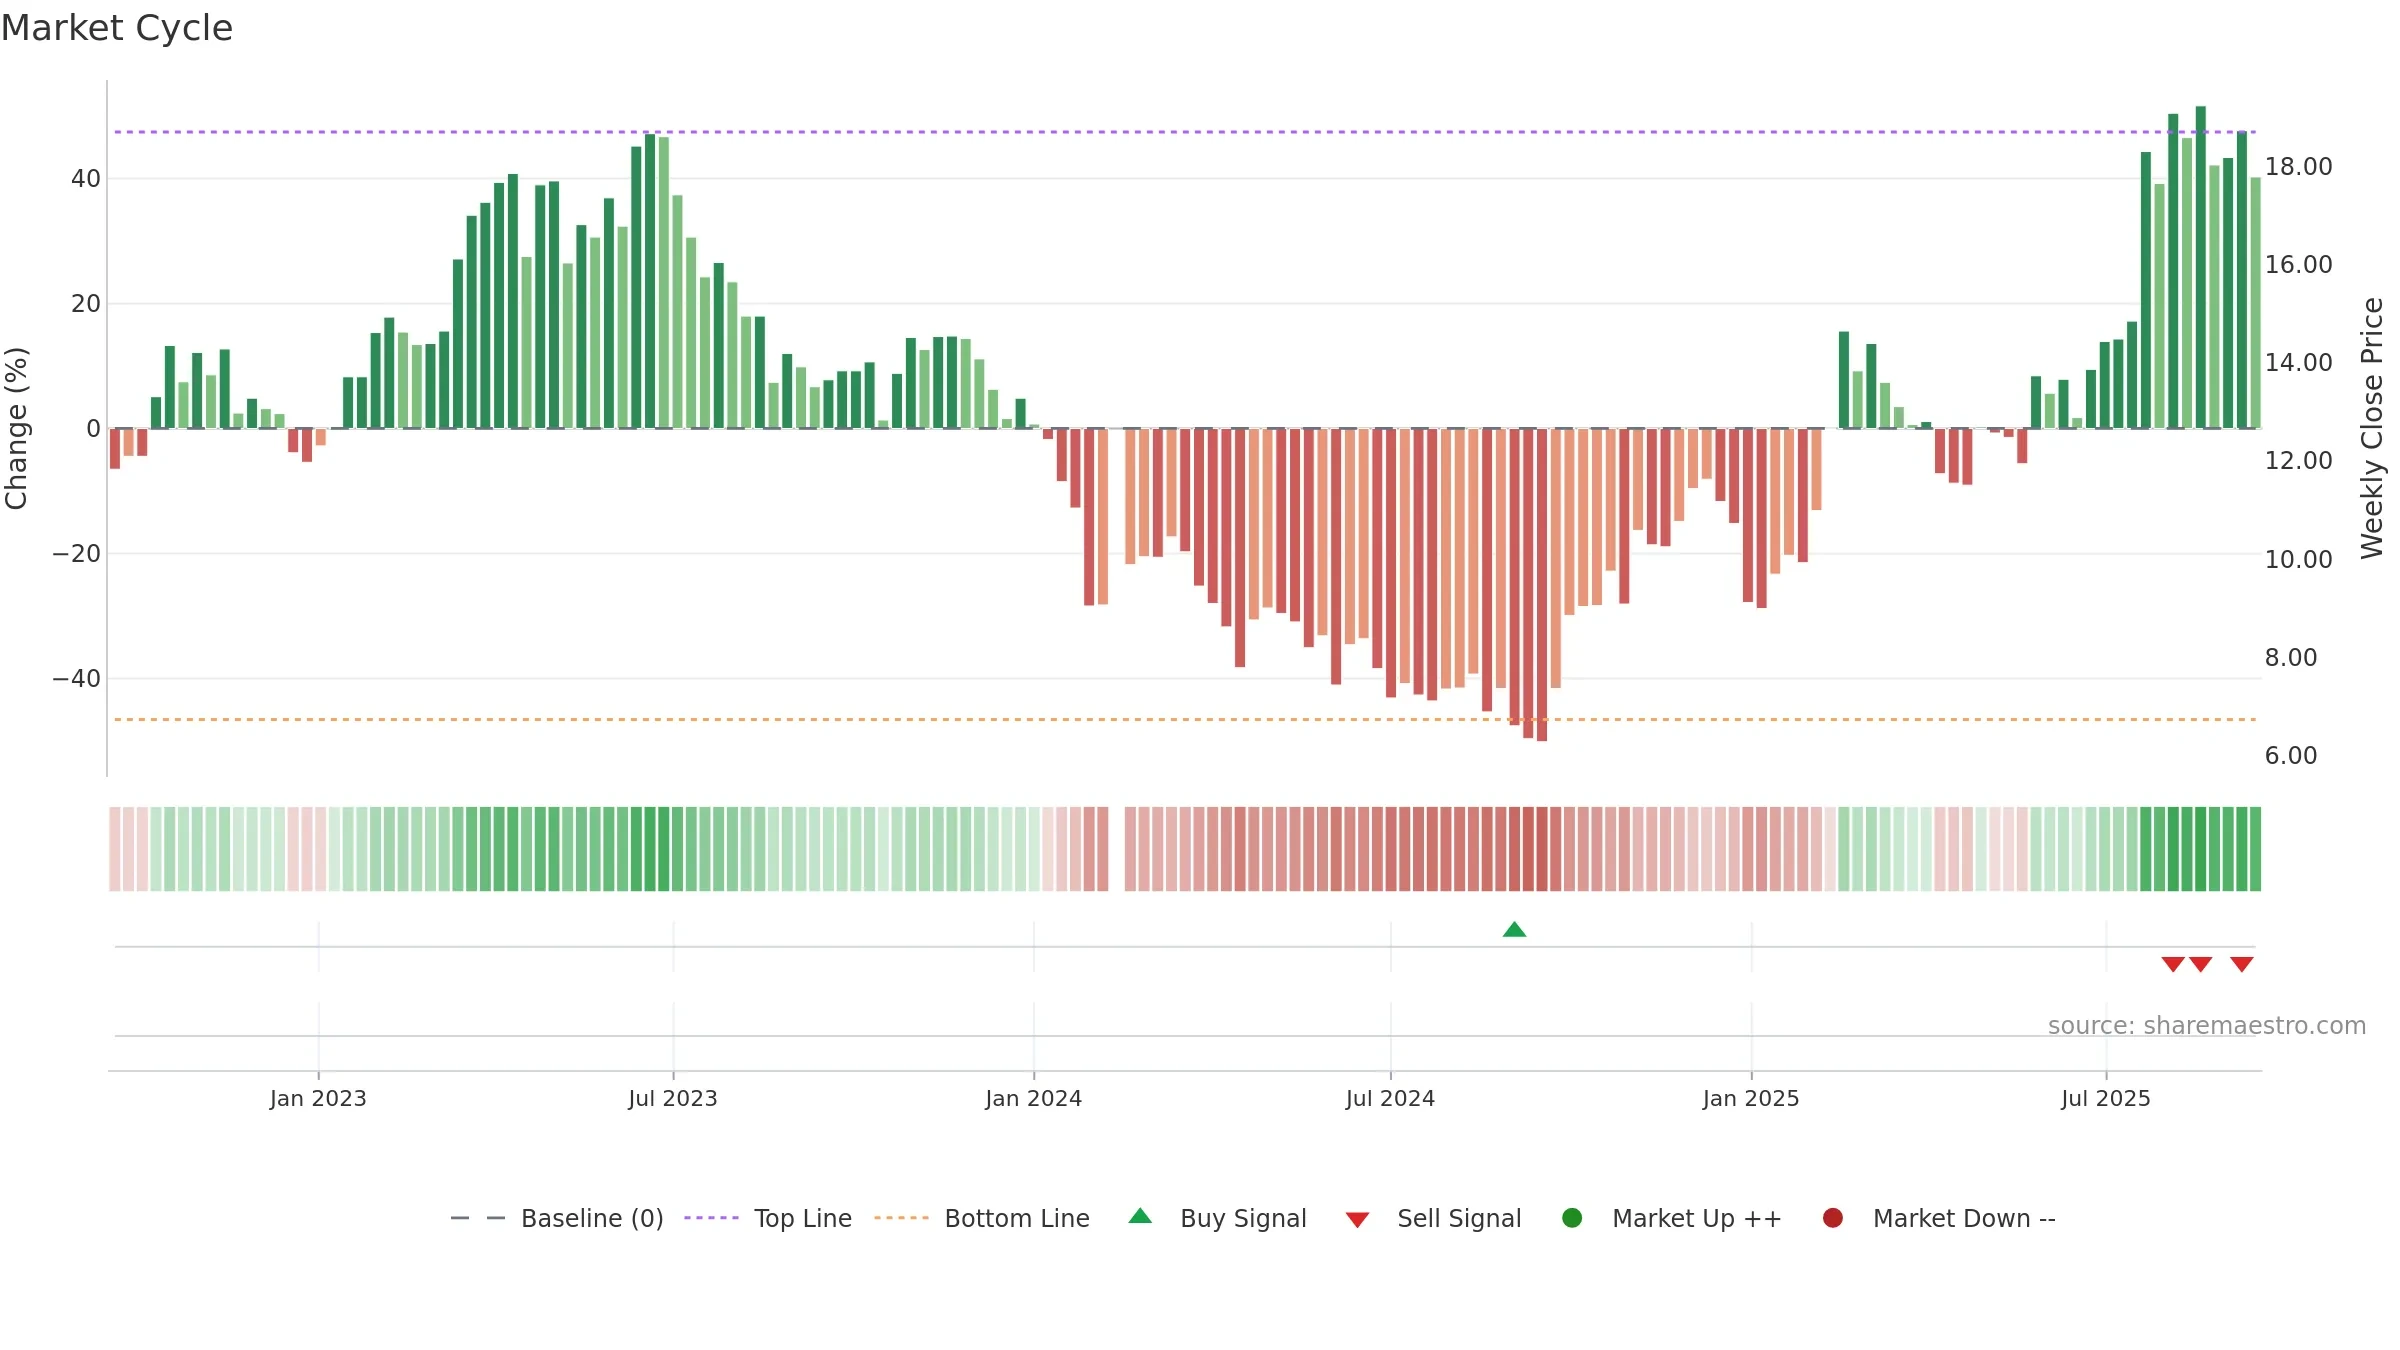This screenshot has height=1350, width=2400.
Task: Click the green Buy Signal triangle marker
Action: [x=1514, y=930]
